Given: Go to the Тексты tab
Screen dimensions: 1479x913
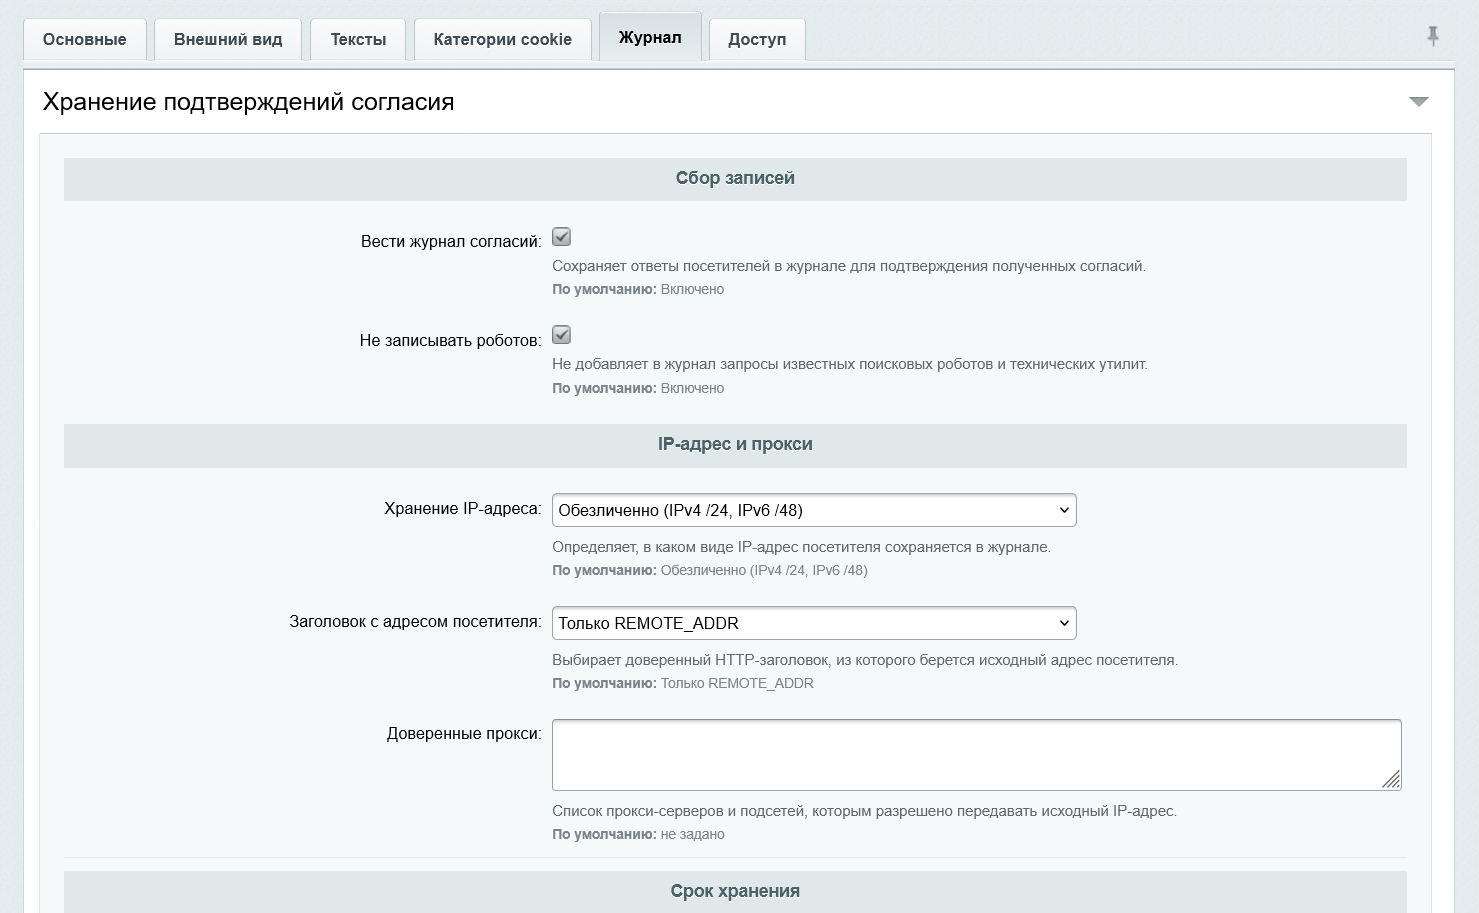Looking at the screenshot, I should (358, 40).
